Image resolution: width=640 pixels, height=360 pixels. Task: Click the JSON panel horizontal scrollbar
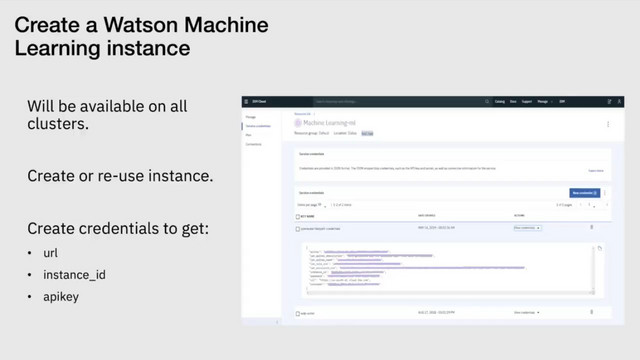pos(449,293)
